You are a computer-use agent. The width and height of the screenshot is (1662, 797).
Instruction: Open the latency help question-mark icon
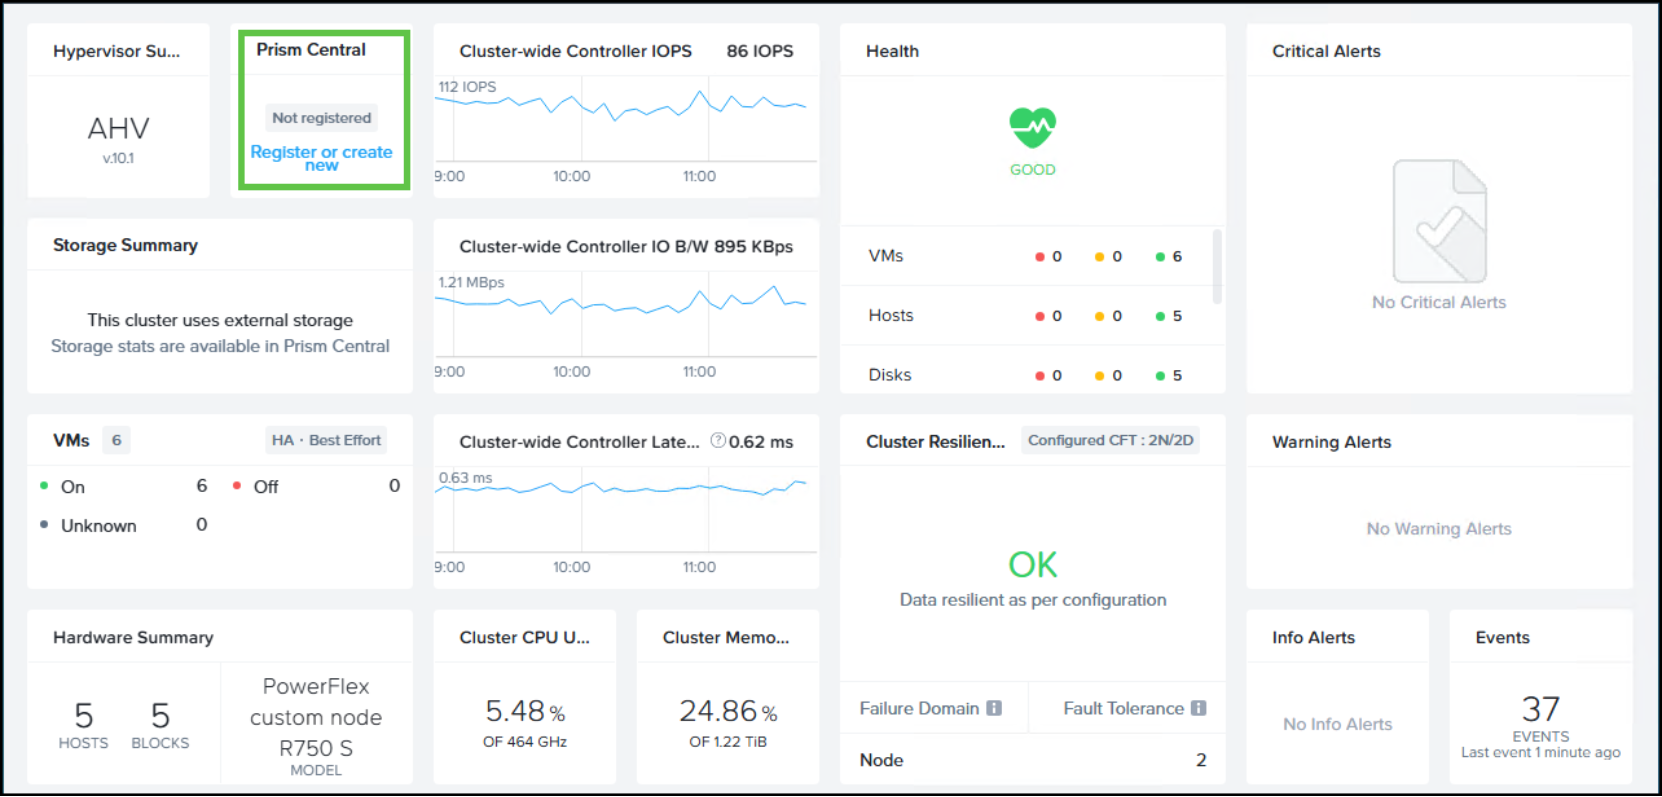(x=717, y=441)
